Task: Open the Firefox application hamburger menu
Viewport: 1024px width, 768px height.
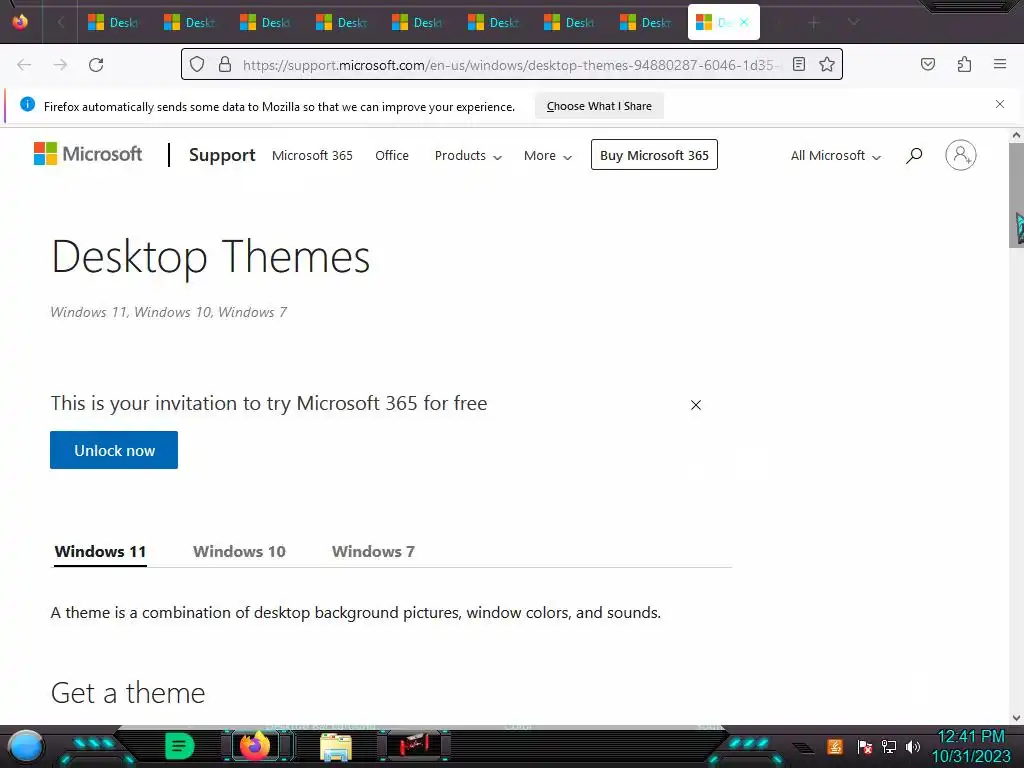Action: 1000,64
